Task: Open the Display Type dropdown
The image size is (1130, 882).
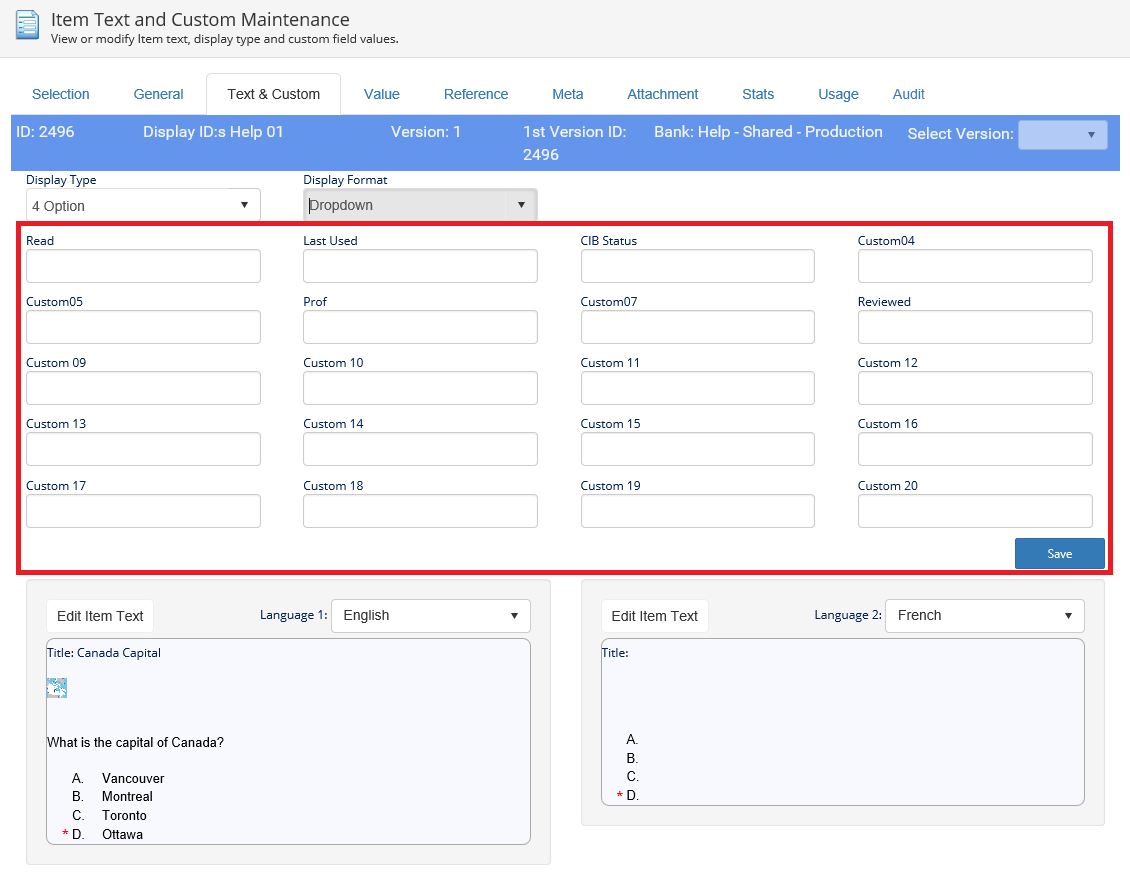Action: tap(143, 205)
